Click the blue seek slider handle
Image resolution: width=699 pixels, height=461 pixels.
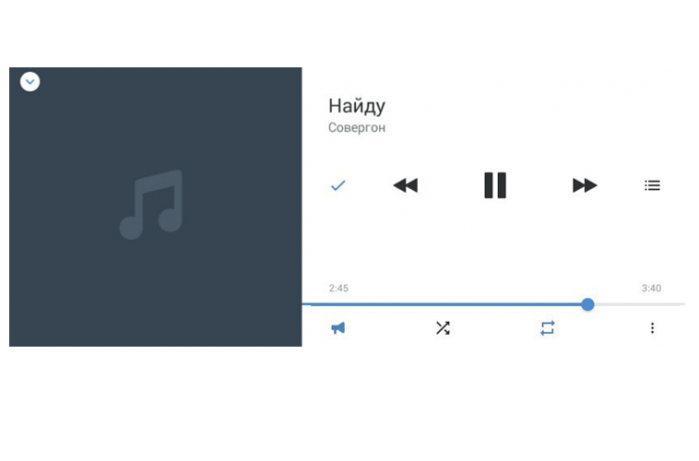pyautogui.click(x=588, y=305)
